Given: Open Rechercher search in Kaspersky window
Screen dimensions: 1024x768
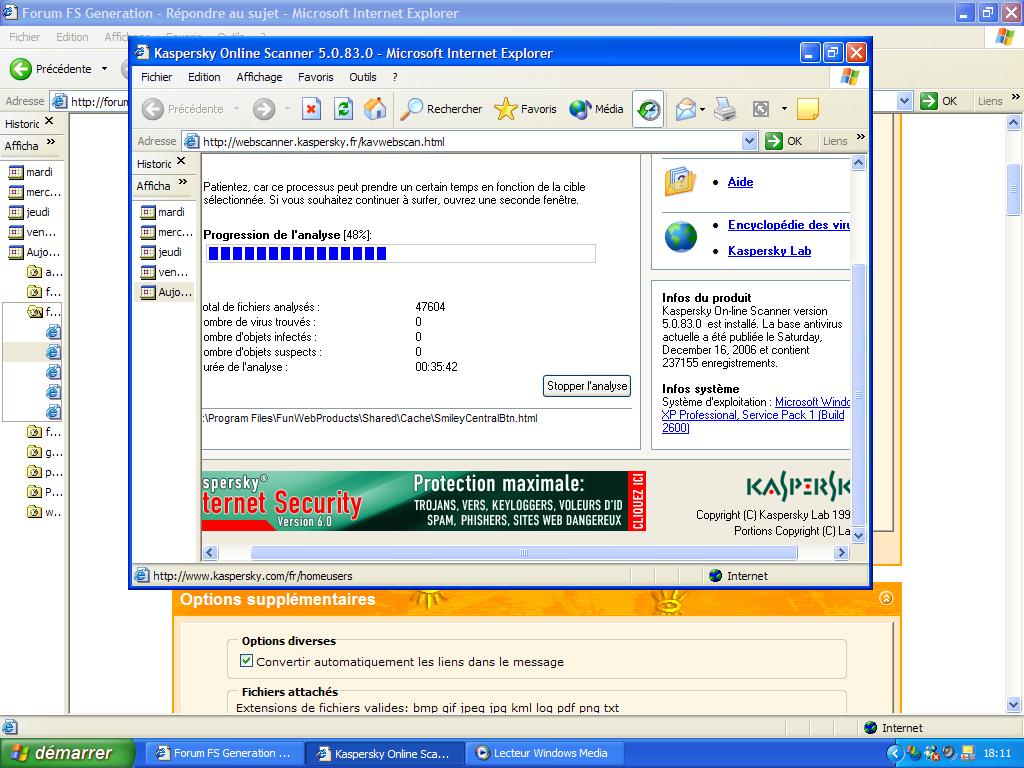Looking at the screenshot, I should pos(441,109).
